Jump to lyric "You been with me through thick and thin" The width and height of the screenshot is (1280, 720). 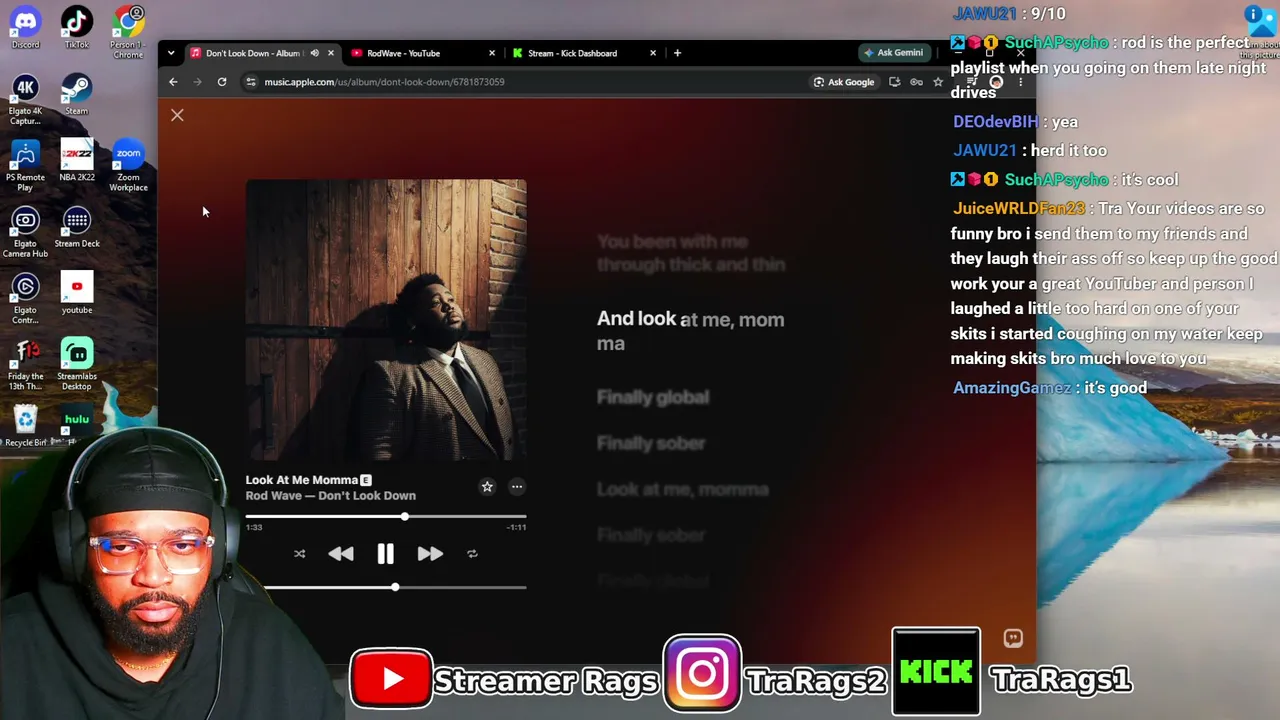point(691,253)
